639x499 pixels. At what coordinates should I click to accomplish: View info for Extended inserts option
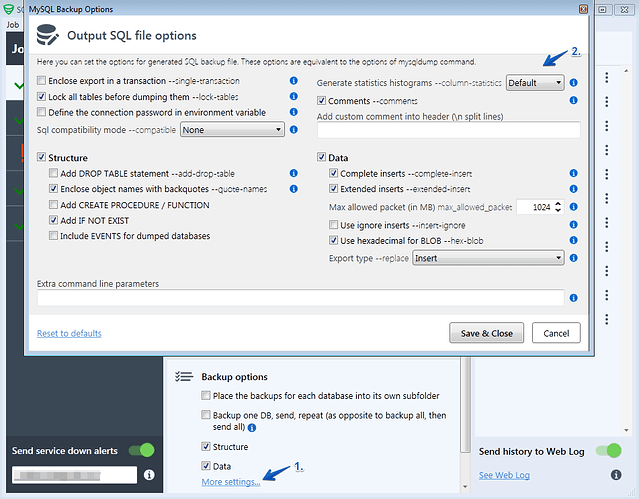point(573,189)
